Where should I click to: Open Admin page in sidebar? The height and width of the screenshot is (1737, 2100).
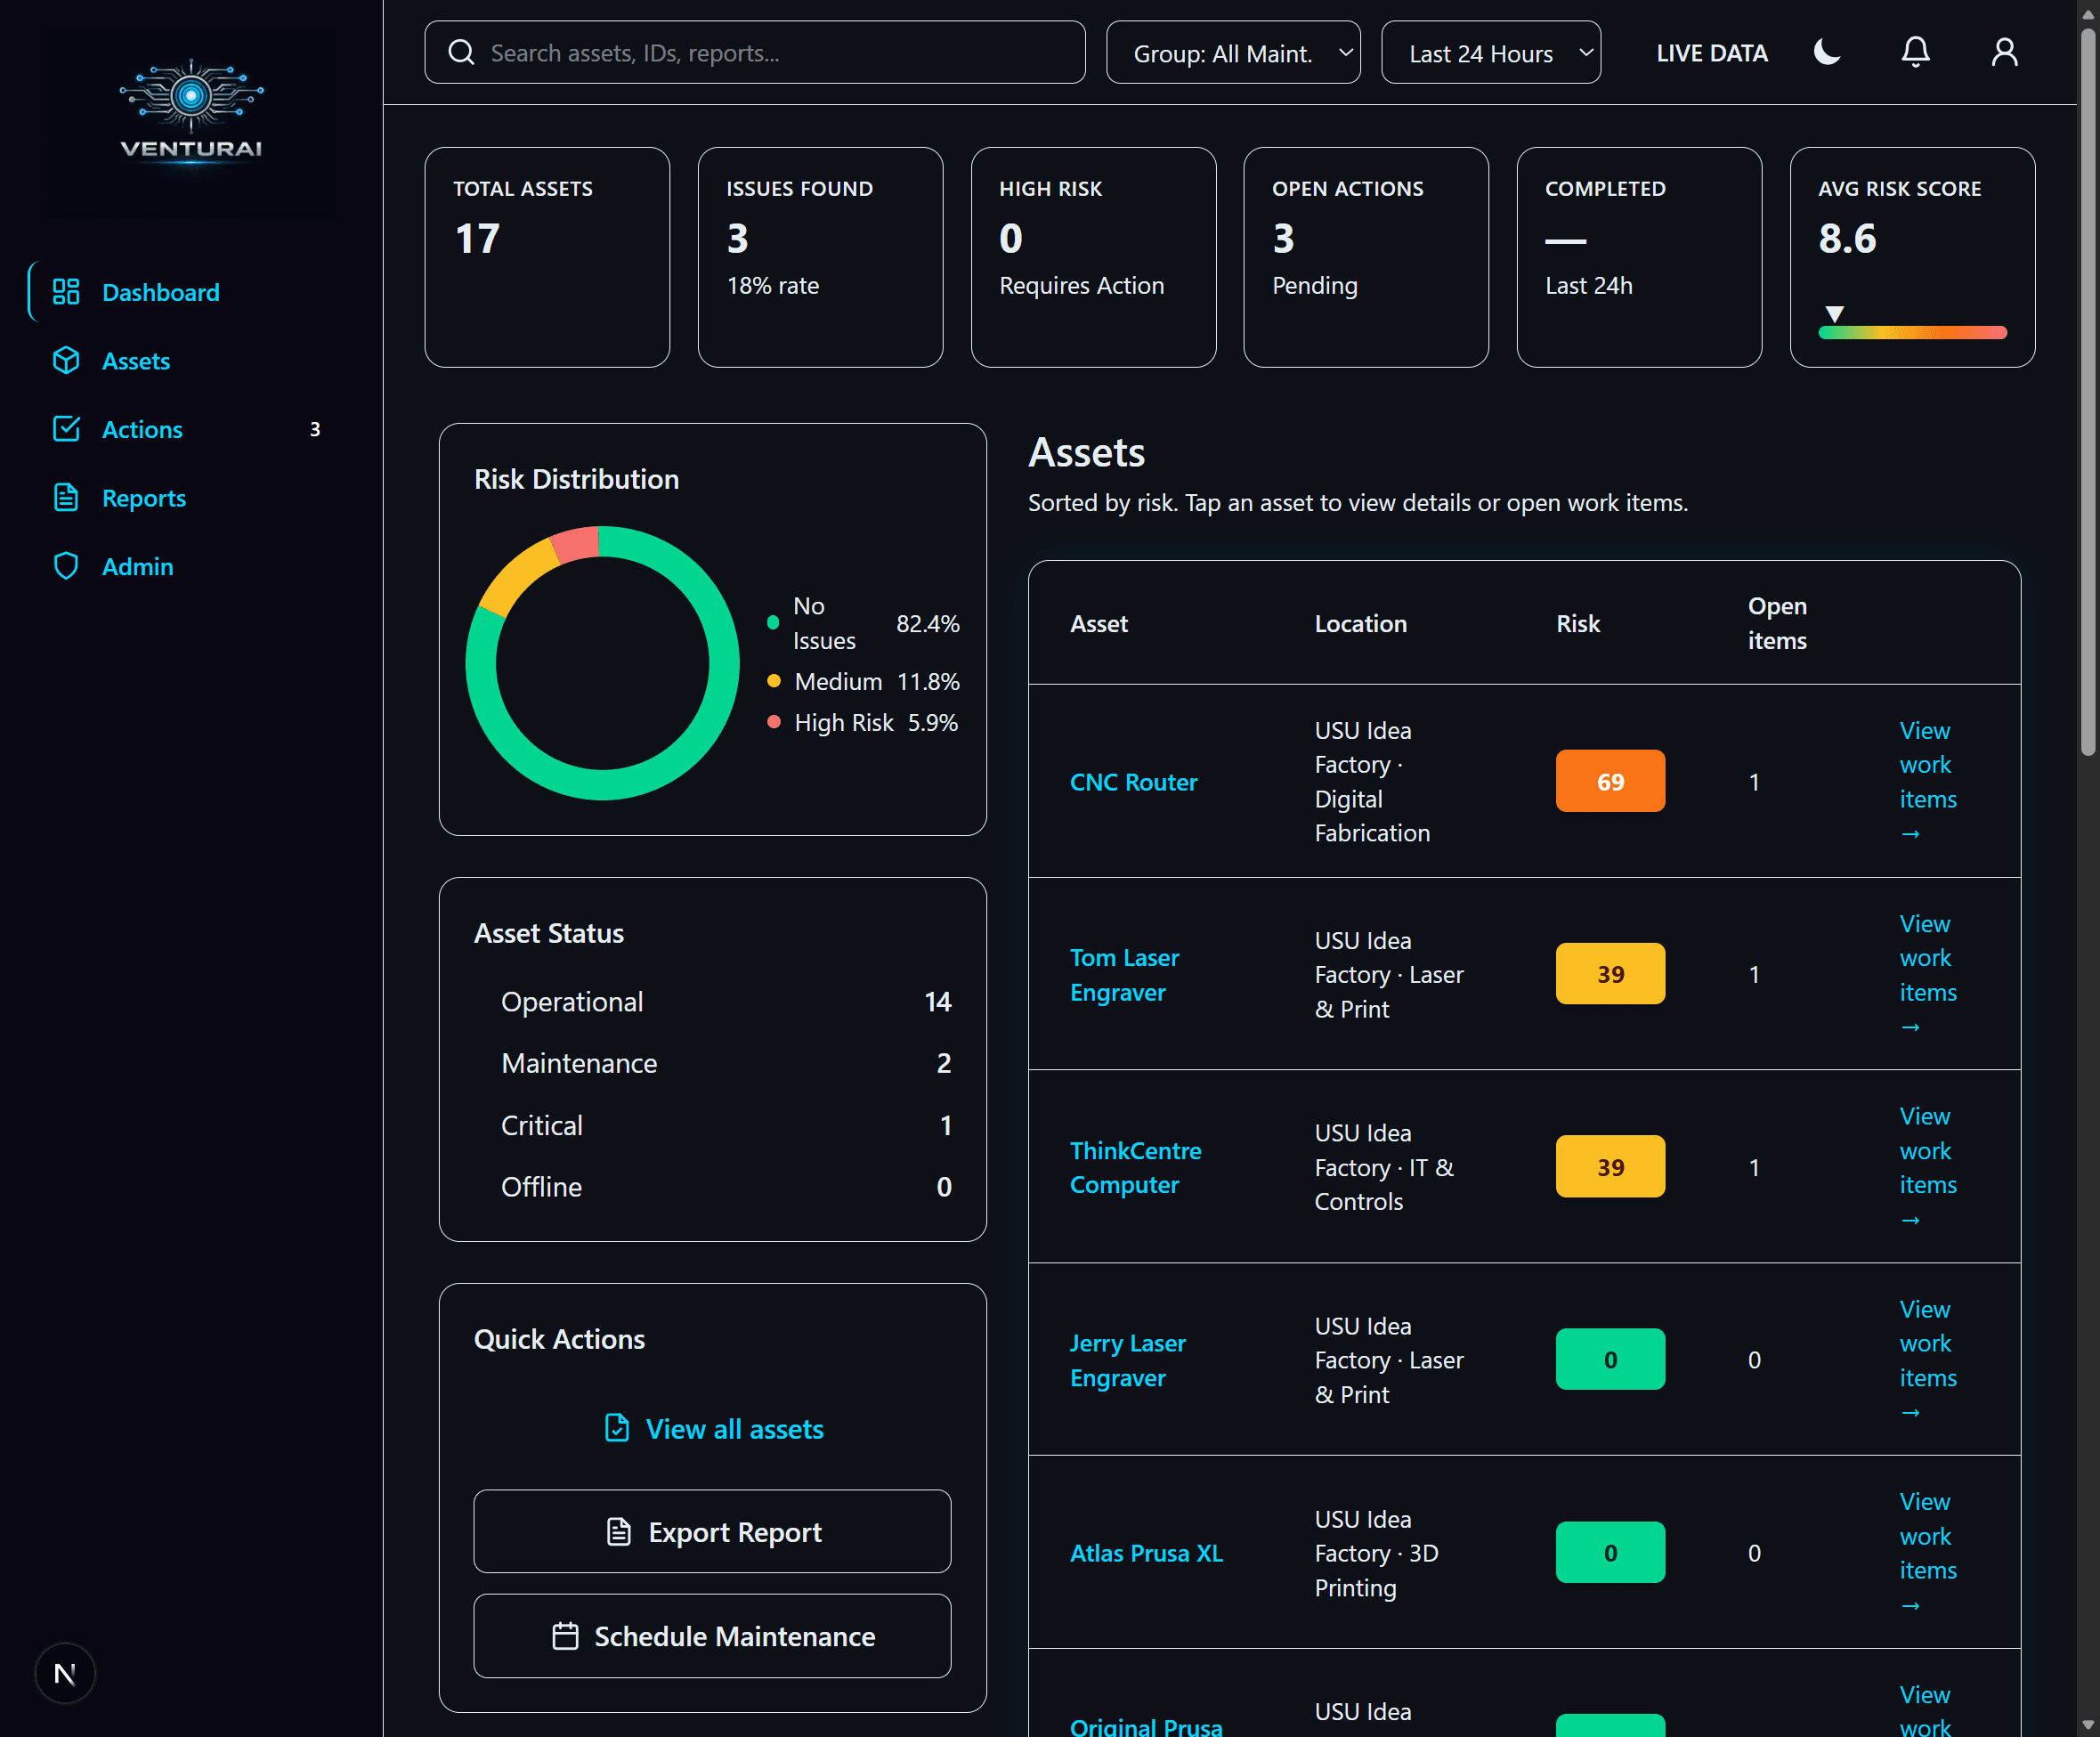(x=190, y=566)
